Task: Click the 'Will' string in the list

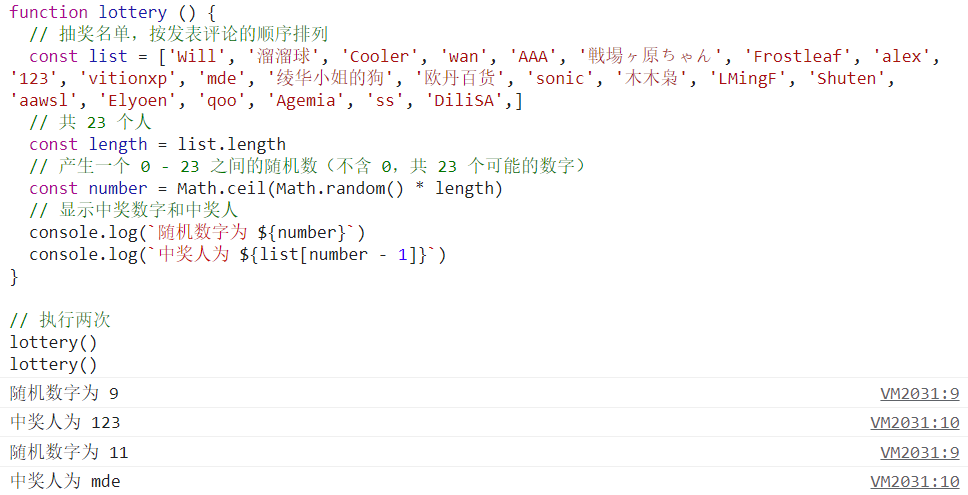Action: pyautogui.click(x=197, y=56)
